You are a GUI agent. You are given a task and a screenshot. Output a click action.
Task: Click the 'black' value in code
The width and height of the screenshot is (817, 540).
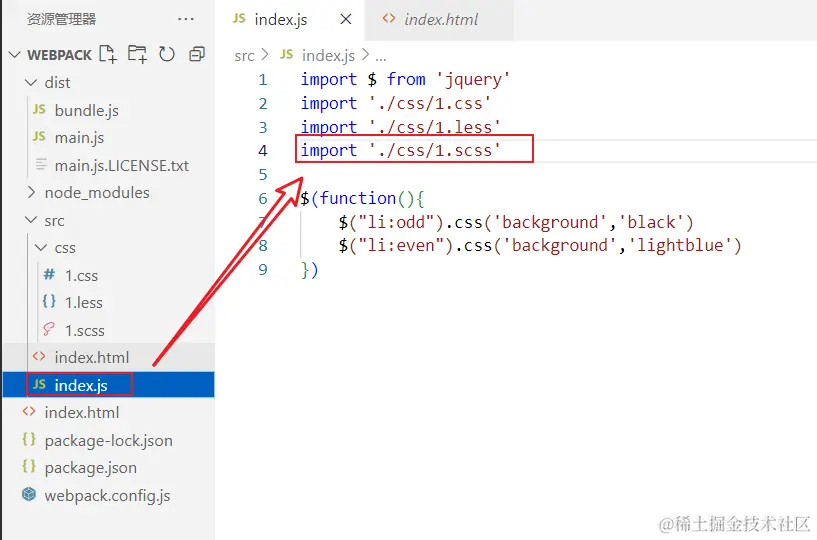click(x=651, y=223)
